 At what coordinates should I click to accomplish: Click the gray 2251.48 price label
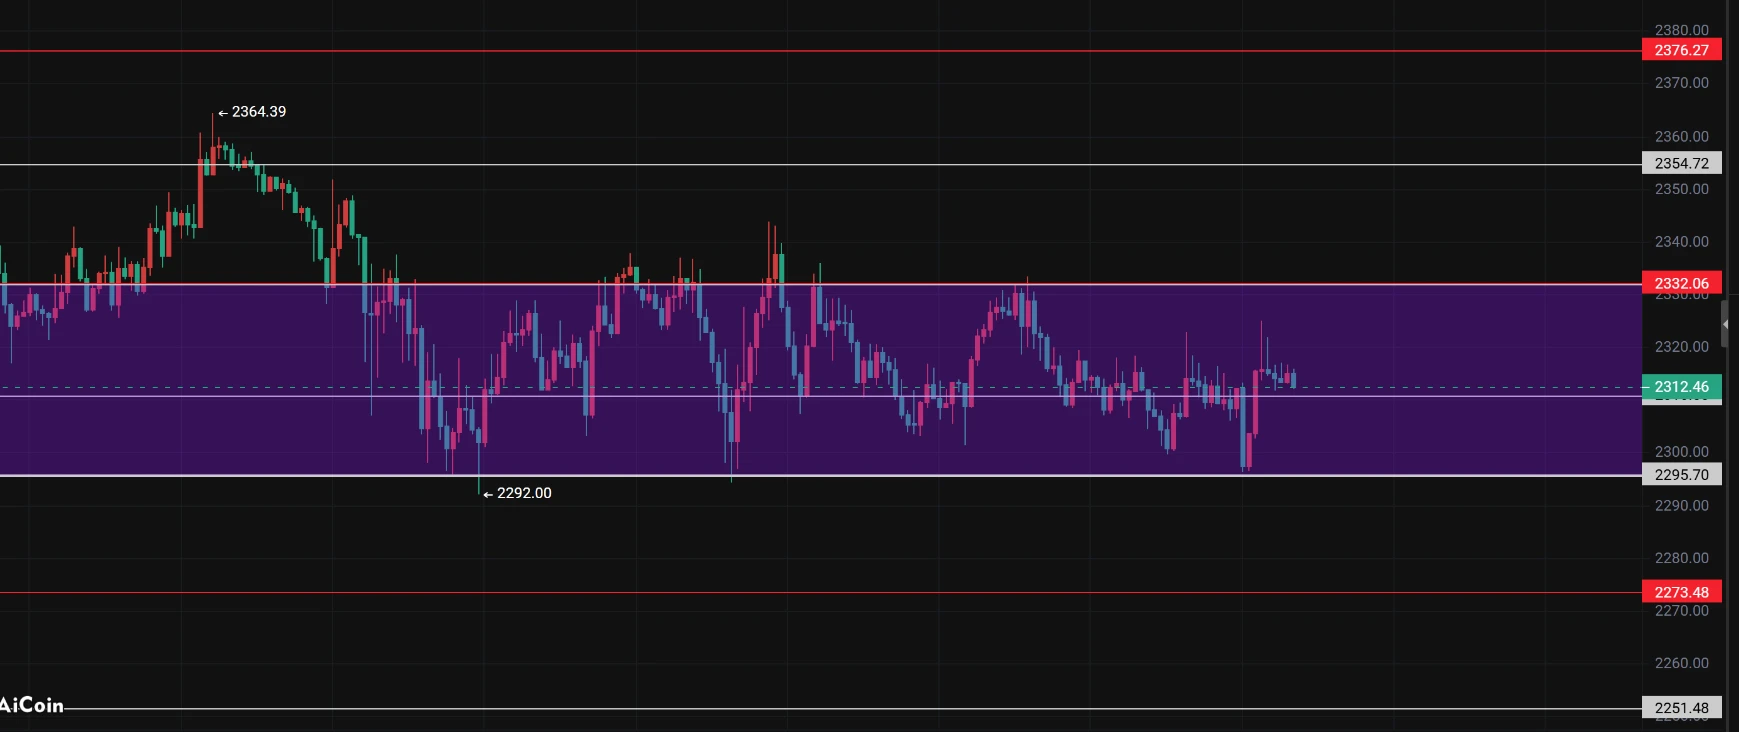click(1682, 707)
